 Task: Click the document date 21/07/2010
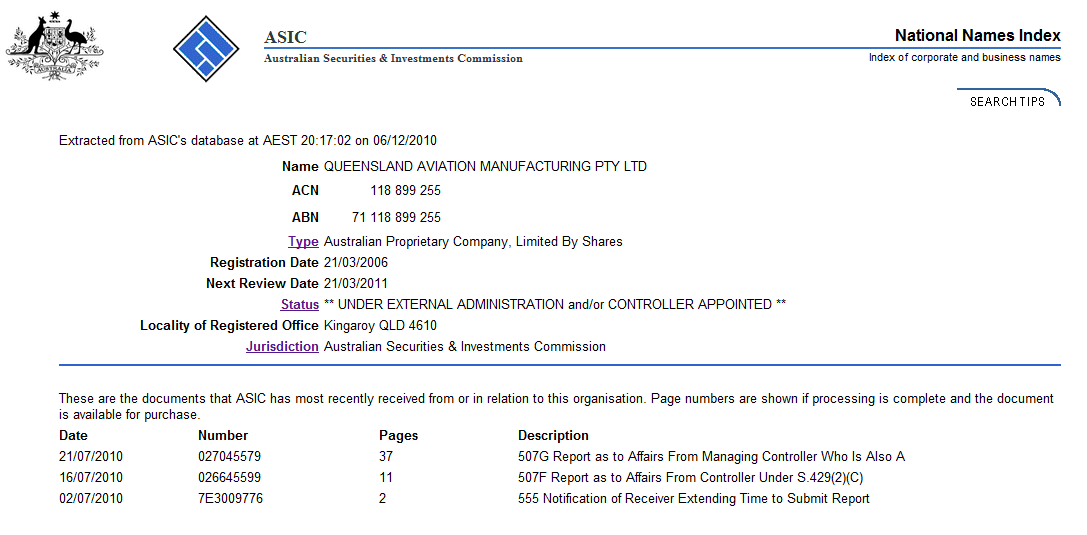(x=91, y=457)
